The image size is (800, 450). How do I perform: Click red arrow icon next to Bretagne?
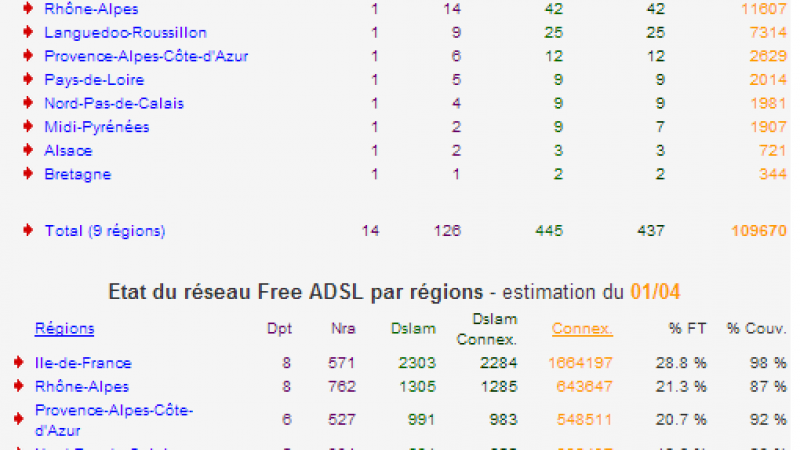click(28, 173)
